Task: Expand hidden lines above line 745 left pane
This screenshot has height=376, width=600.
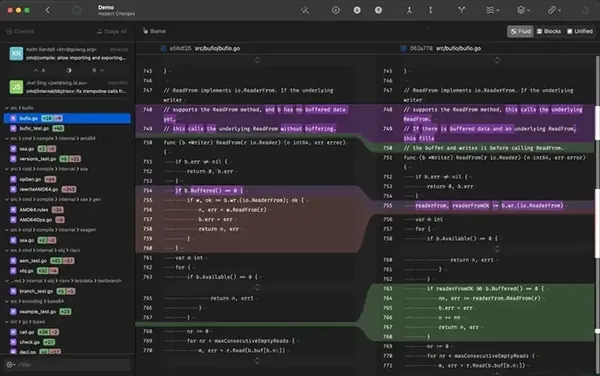Action: (x=257, y=60)
